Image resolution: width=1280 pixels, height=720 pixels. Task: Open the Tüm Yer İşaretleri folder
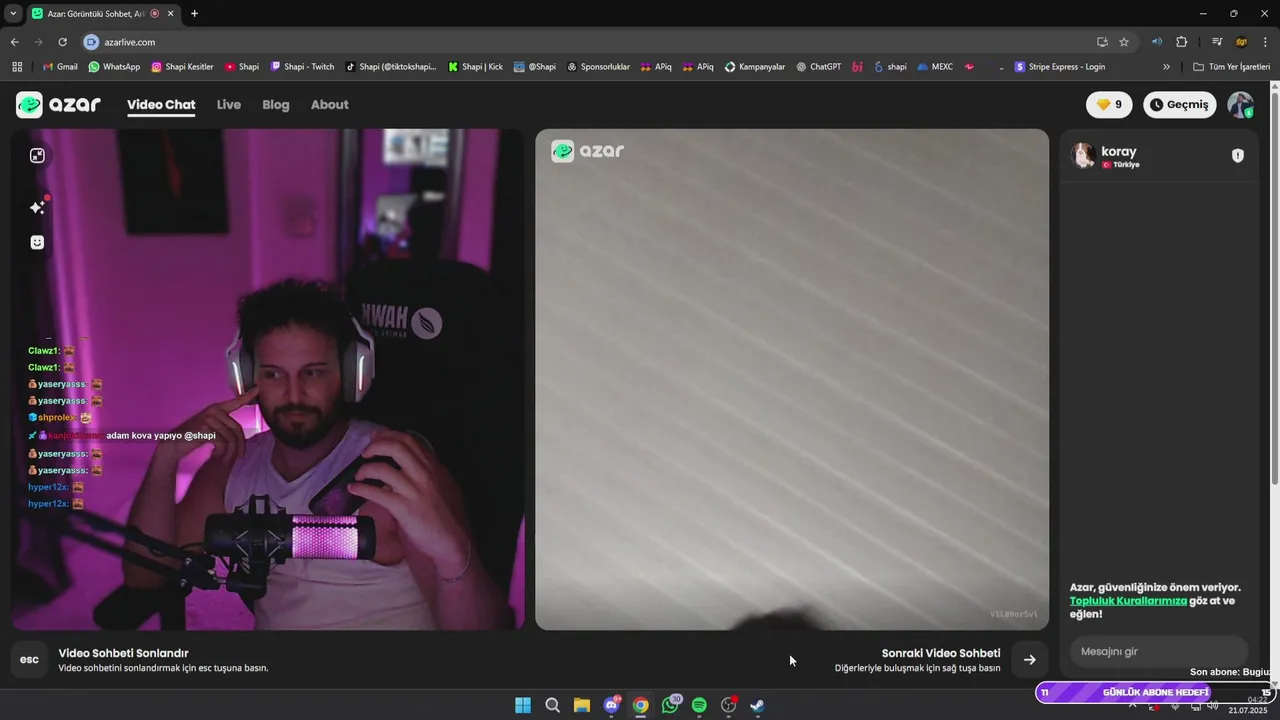[1231, 67]
